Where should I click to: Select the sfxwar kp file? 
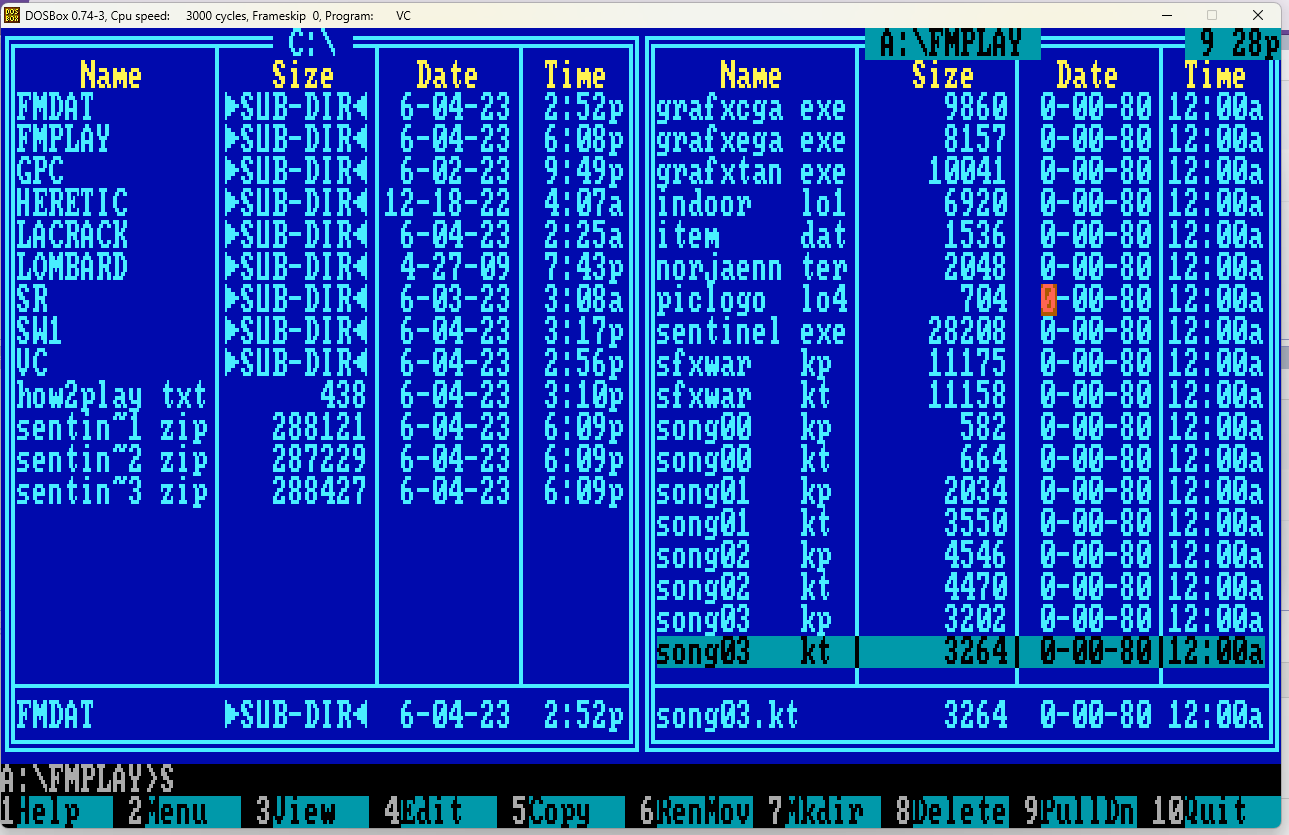pyautogui.click(x=960, y=363)
